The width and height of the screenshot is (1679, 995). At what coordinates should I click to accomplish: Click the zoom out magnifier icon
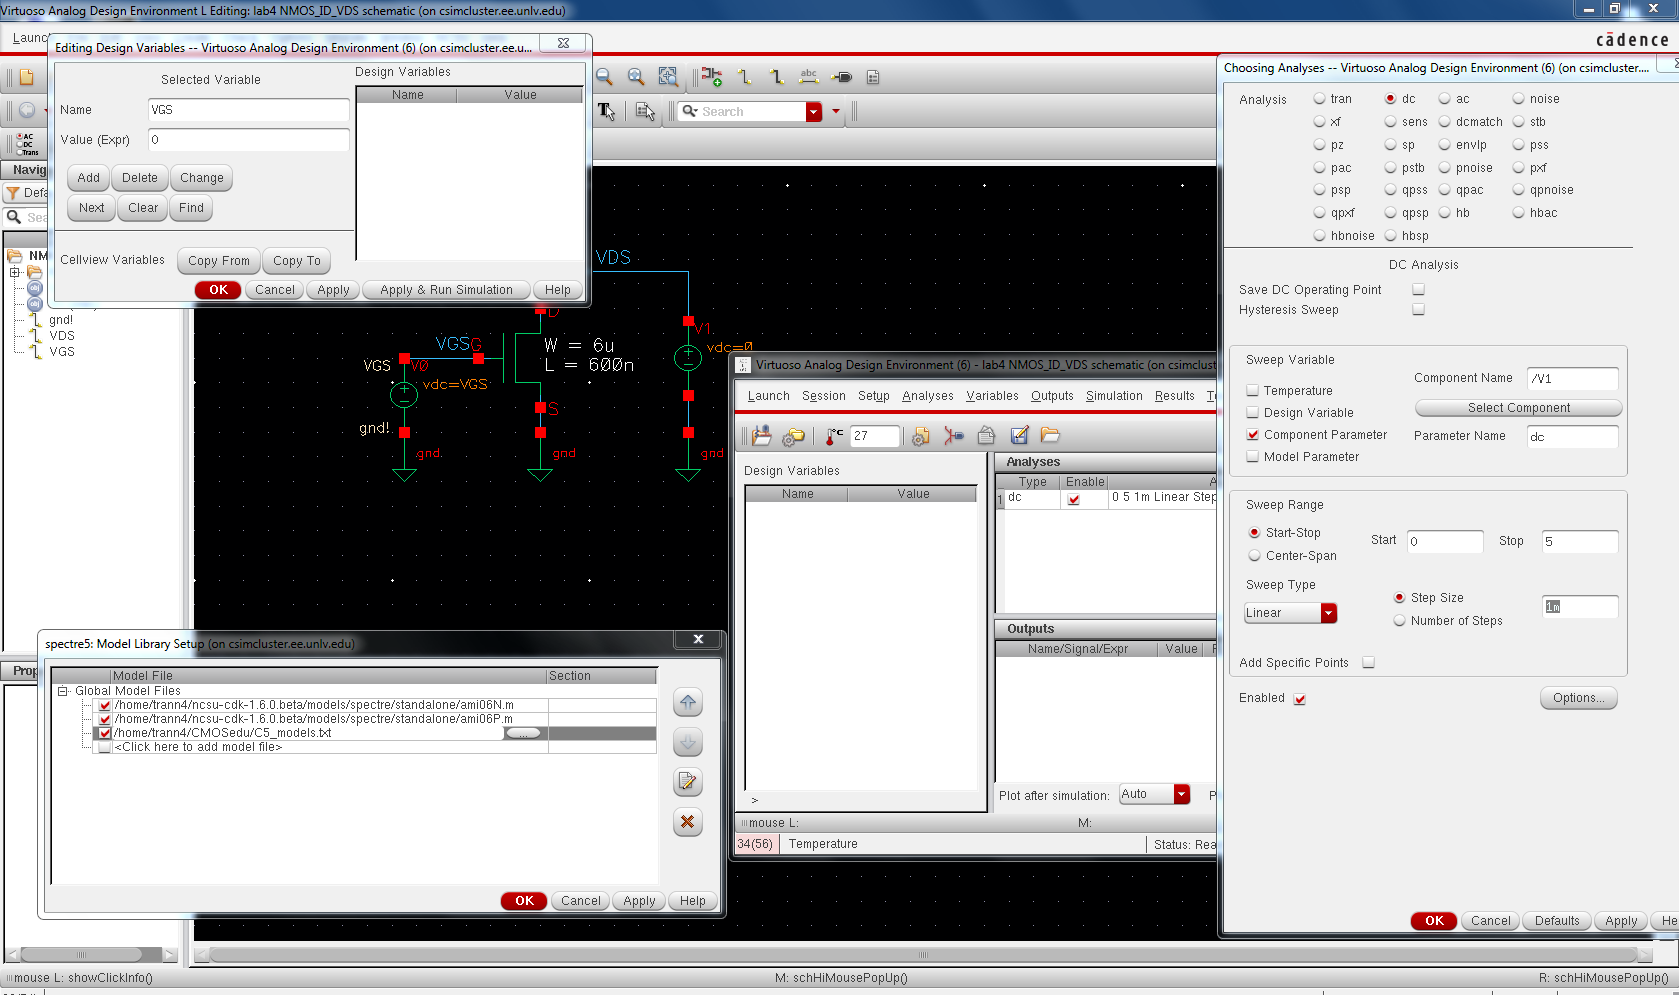(604, 77)
